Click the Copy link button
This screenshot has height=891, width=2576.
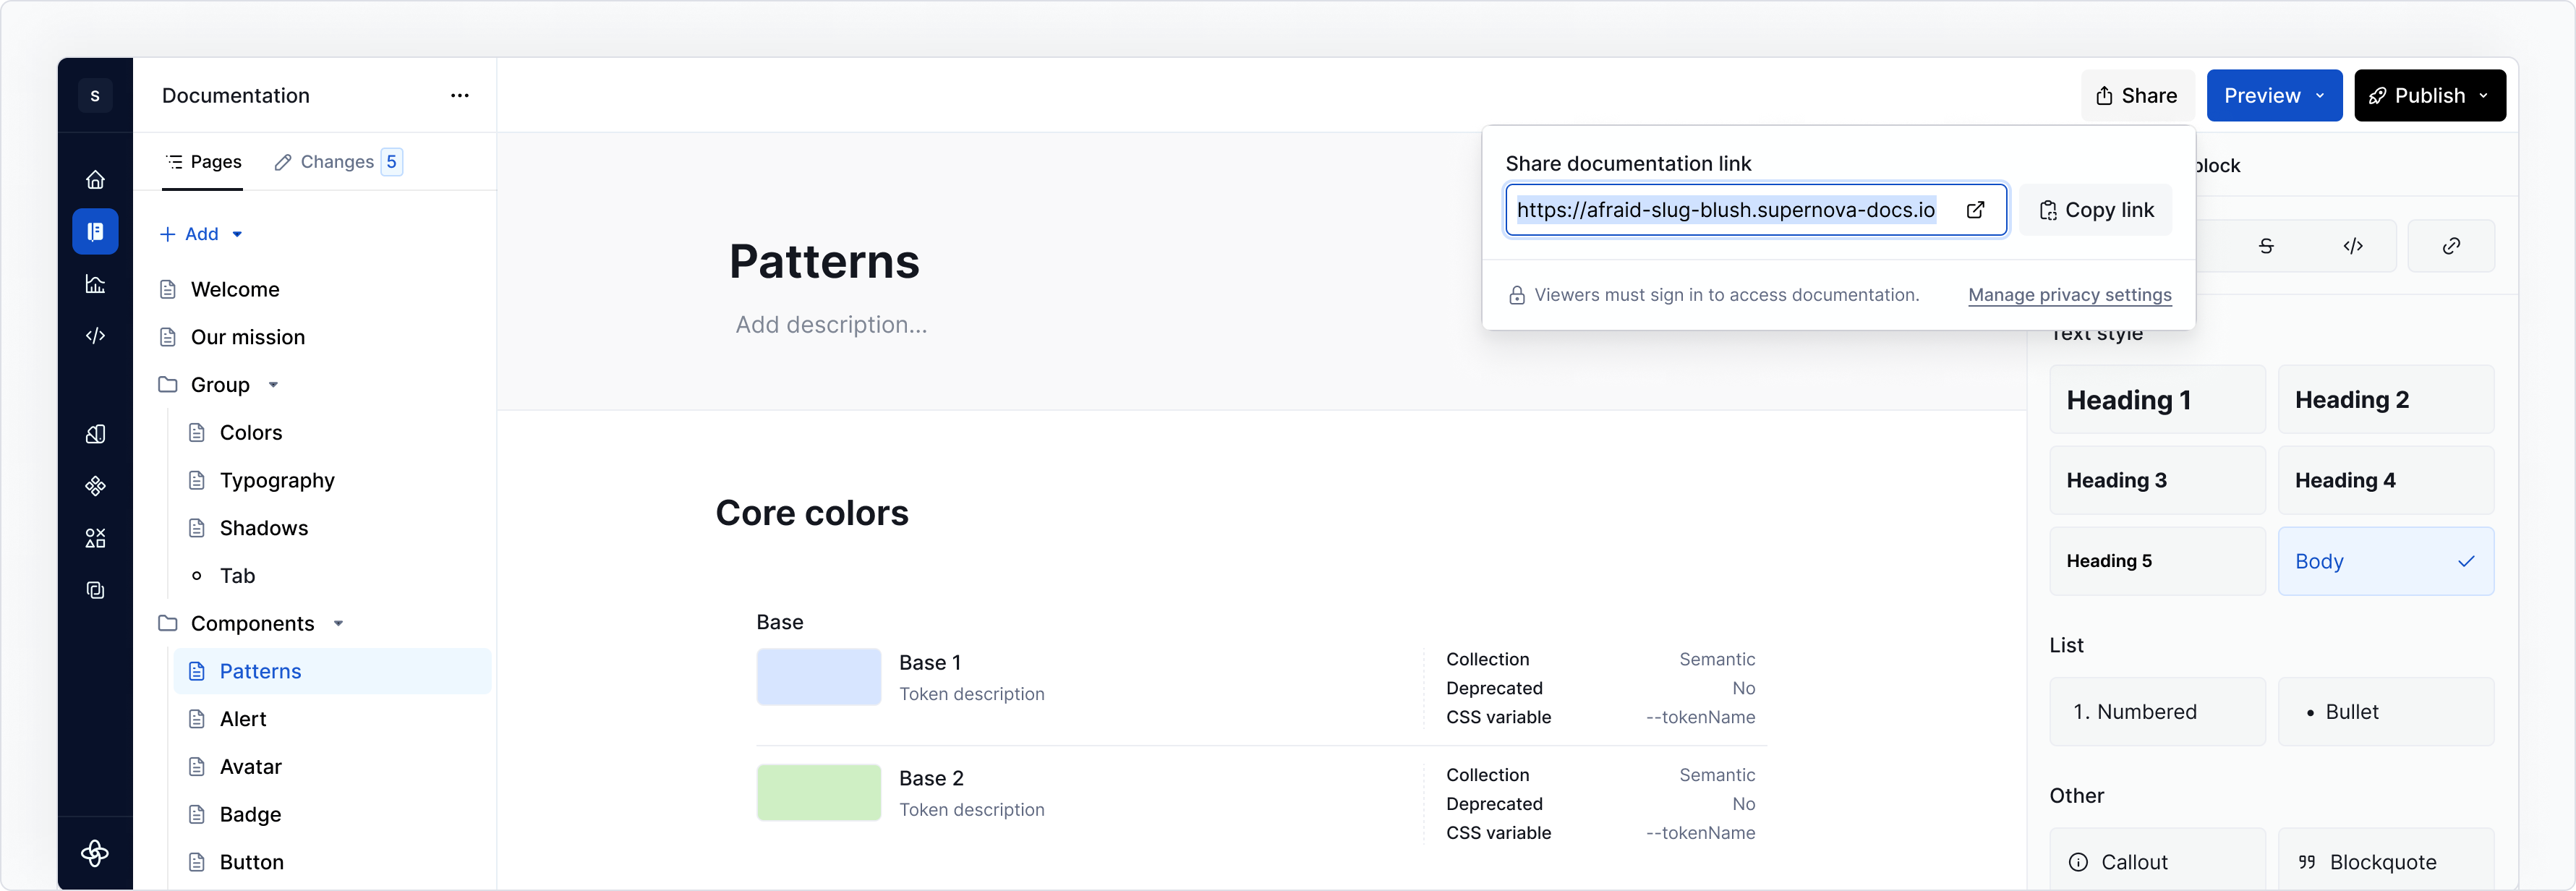coord(2095,210)
